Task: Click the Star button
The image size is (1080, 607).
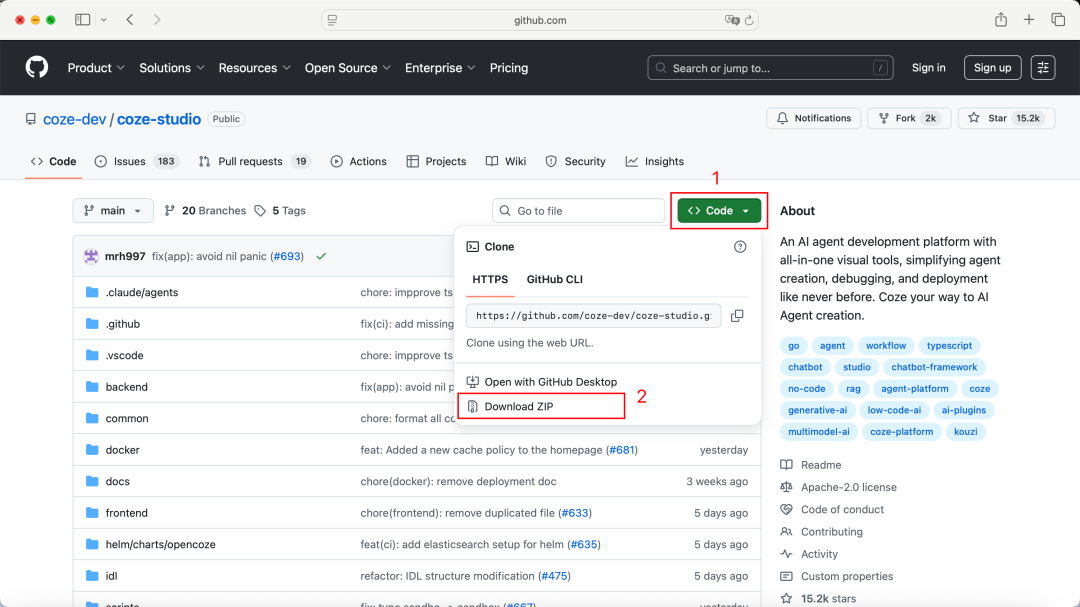Action: (1006, 119)
